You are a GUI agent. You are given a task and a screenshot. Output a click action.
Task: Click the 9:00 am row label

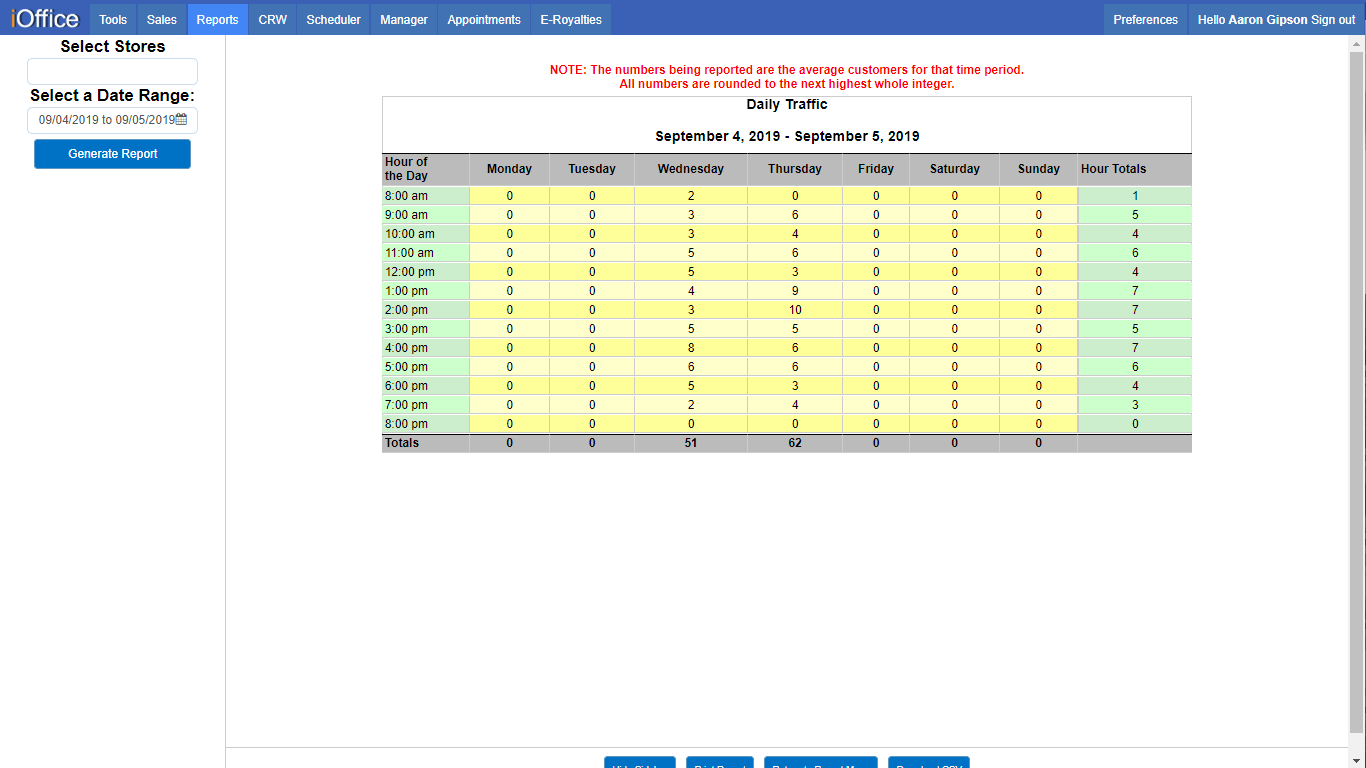[x=426, y=215]
